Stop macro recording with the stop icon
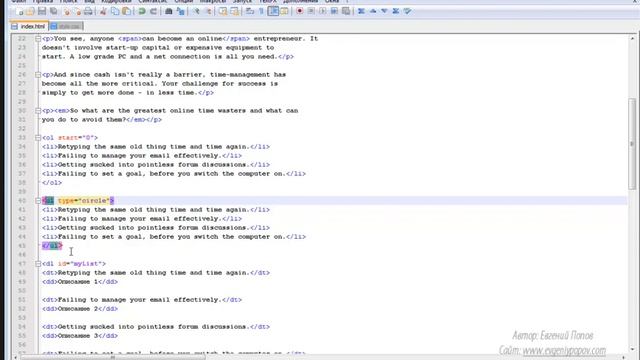This screenshot has width=640, height=360. click(311, 11)
